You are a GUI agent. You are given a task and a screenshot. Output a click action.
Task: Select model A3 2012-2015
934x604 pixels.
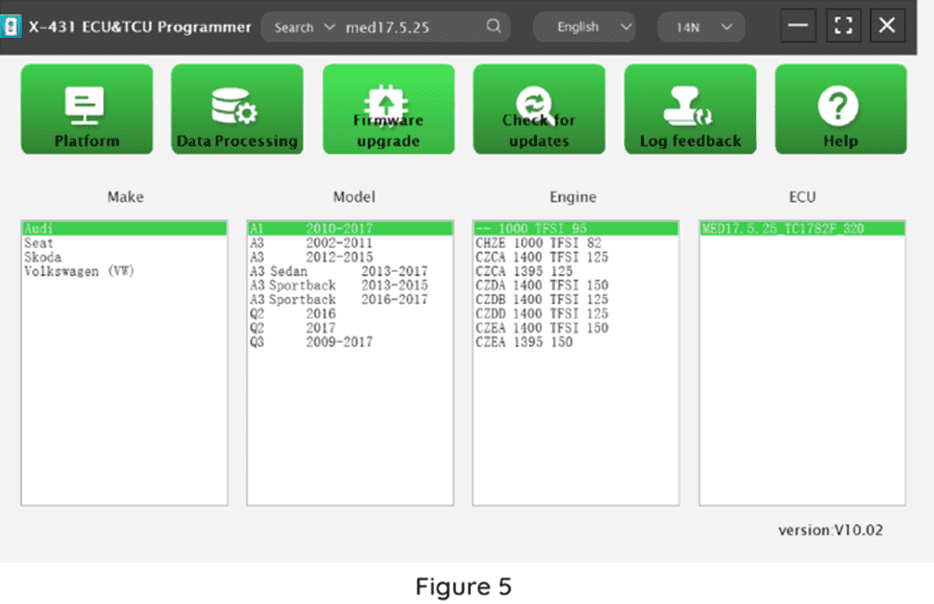point(350,257)
